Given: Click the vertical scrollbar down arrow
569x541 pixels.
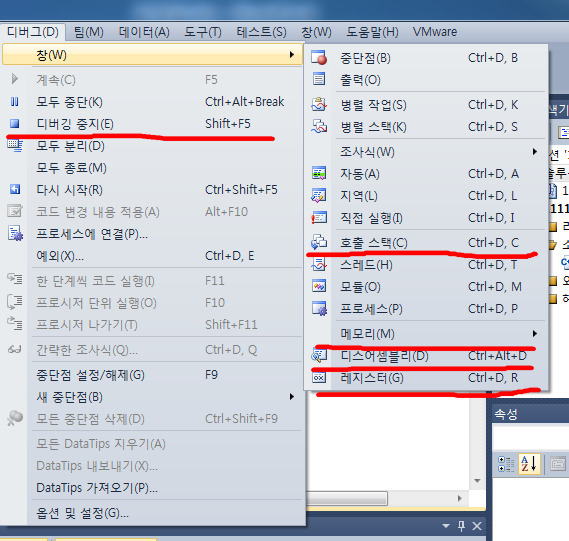Looking at the screenshot, I should [477, 481].
